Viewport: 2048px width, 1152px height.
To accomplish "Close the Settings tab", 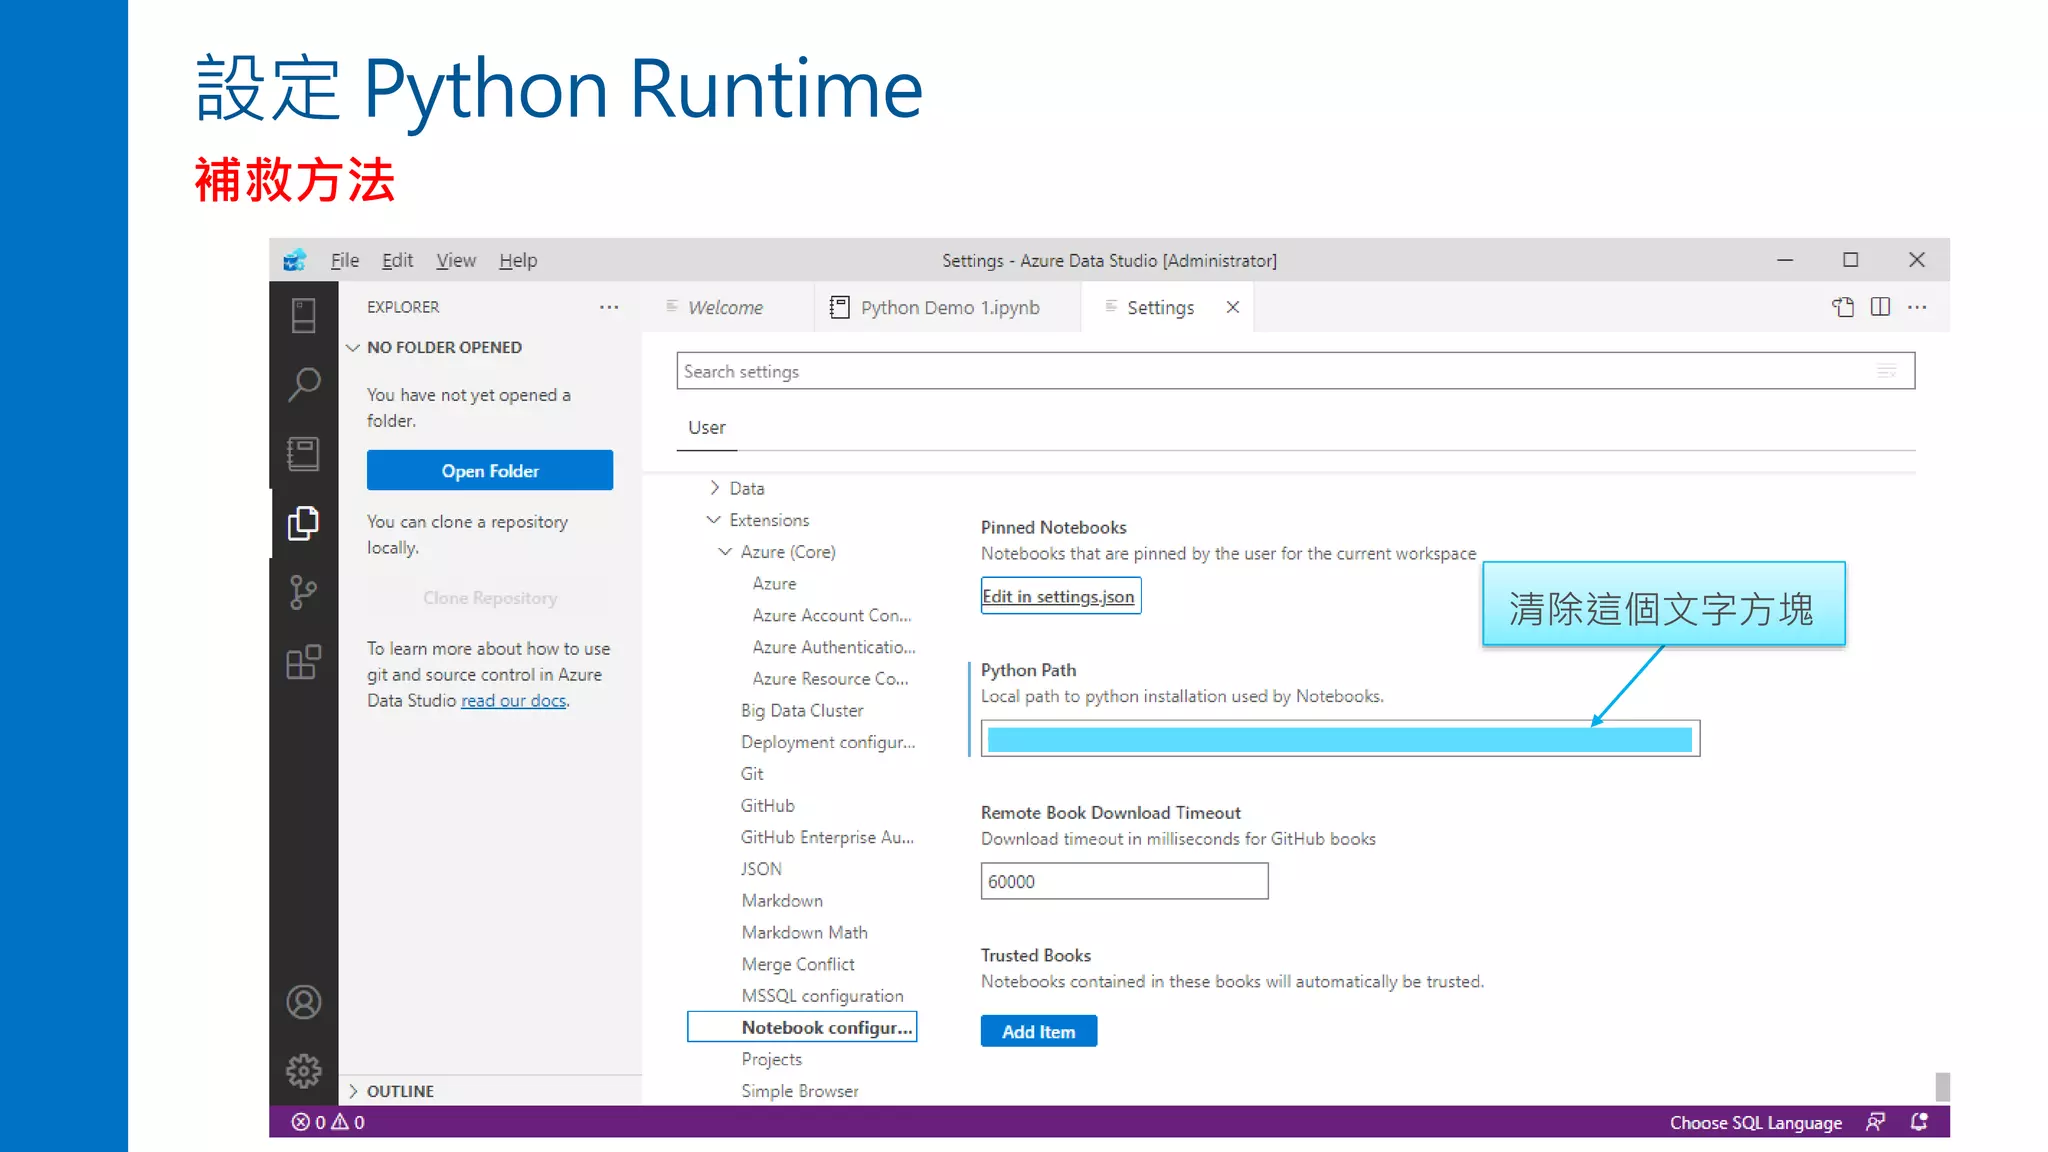I will point(1233,307).
